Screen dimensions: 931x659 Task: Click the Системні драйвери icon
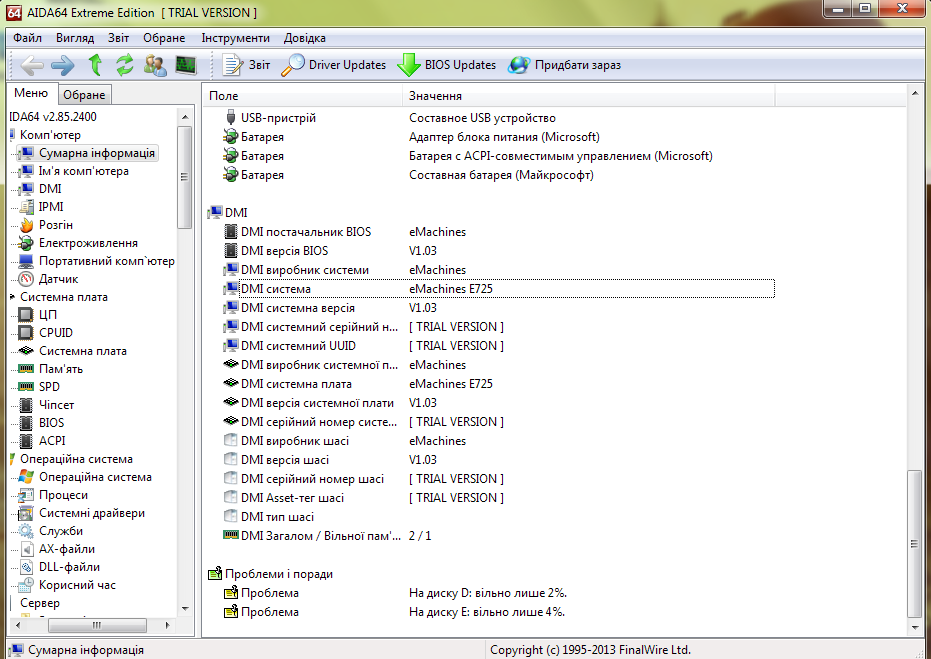click(x=26, y=513)
